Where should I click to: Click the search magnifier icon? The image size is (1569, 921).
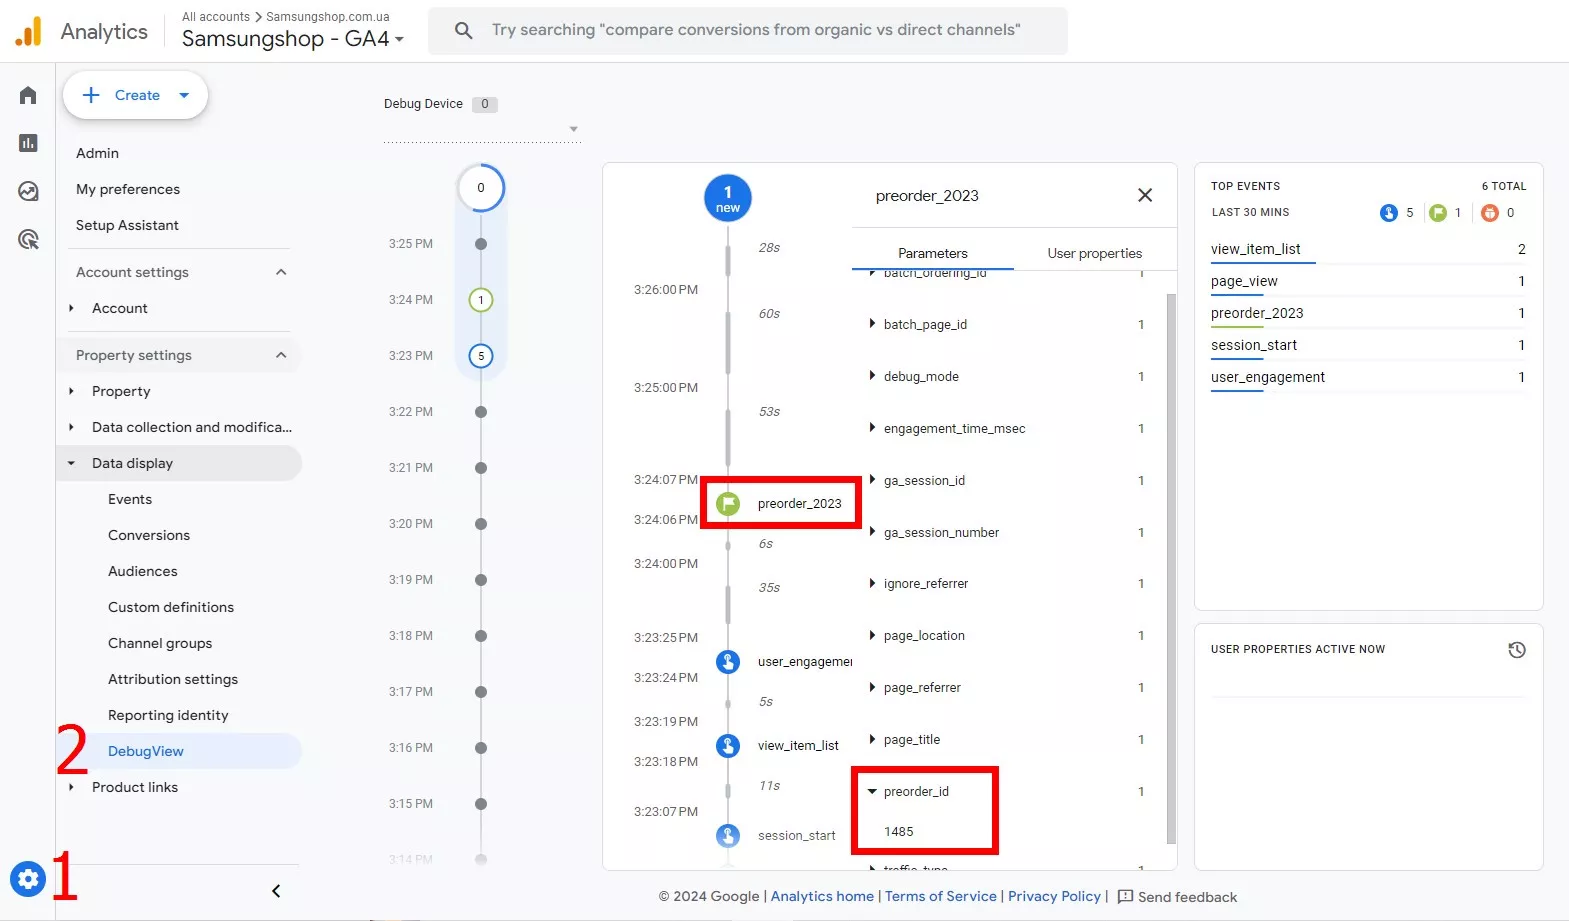click(463, 30)
